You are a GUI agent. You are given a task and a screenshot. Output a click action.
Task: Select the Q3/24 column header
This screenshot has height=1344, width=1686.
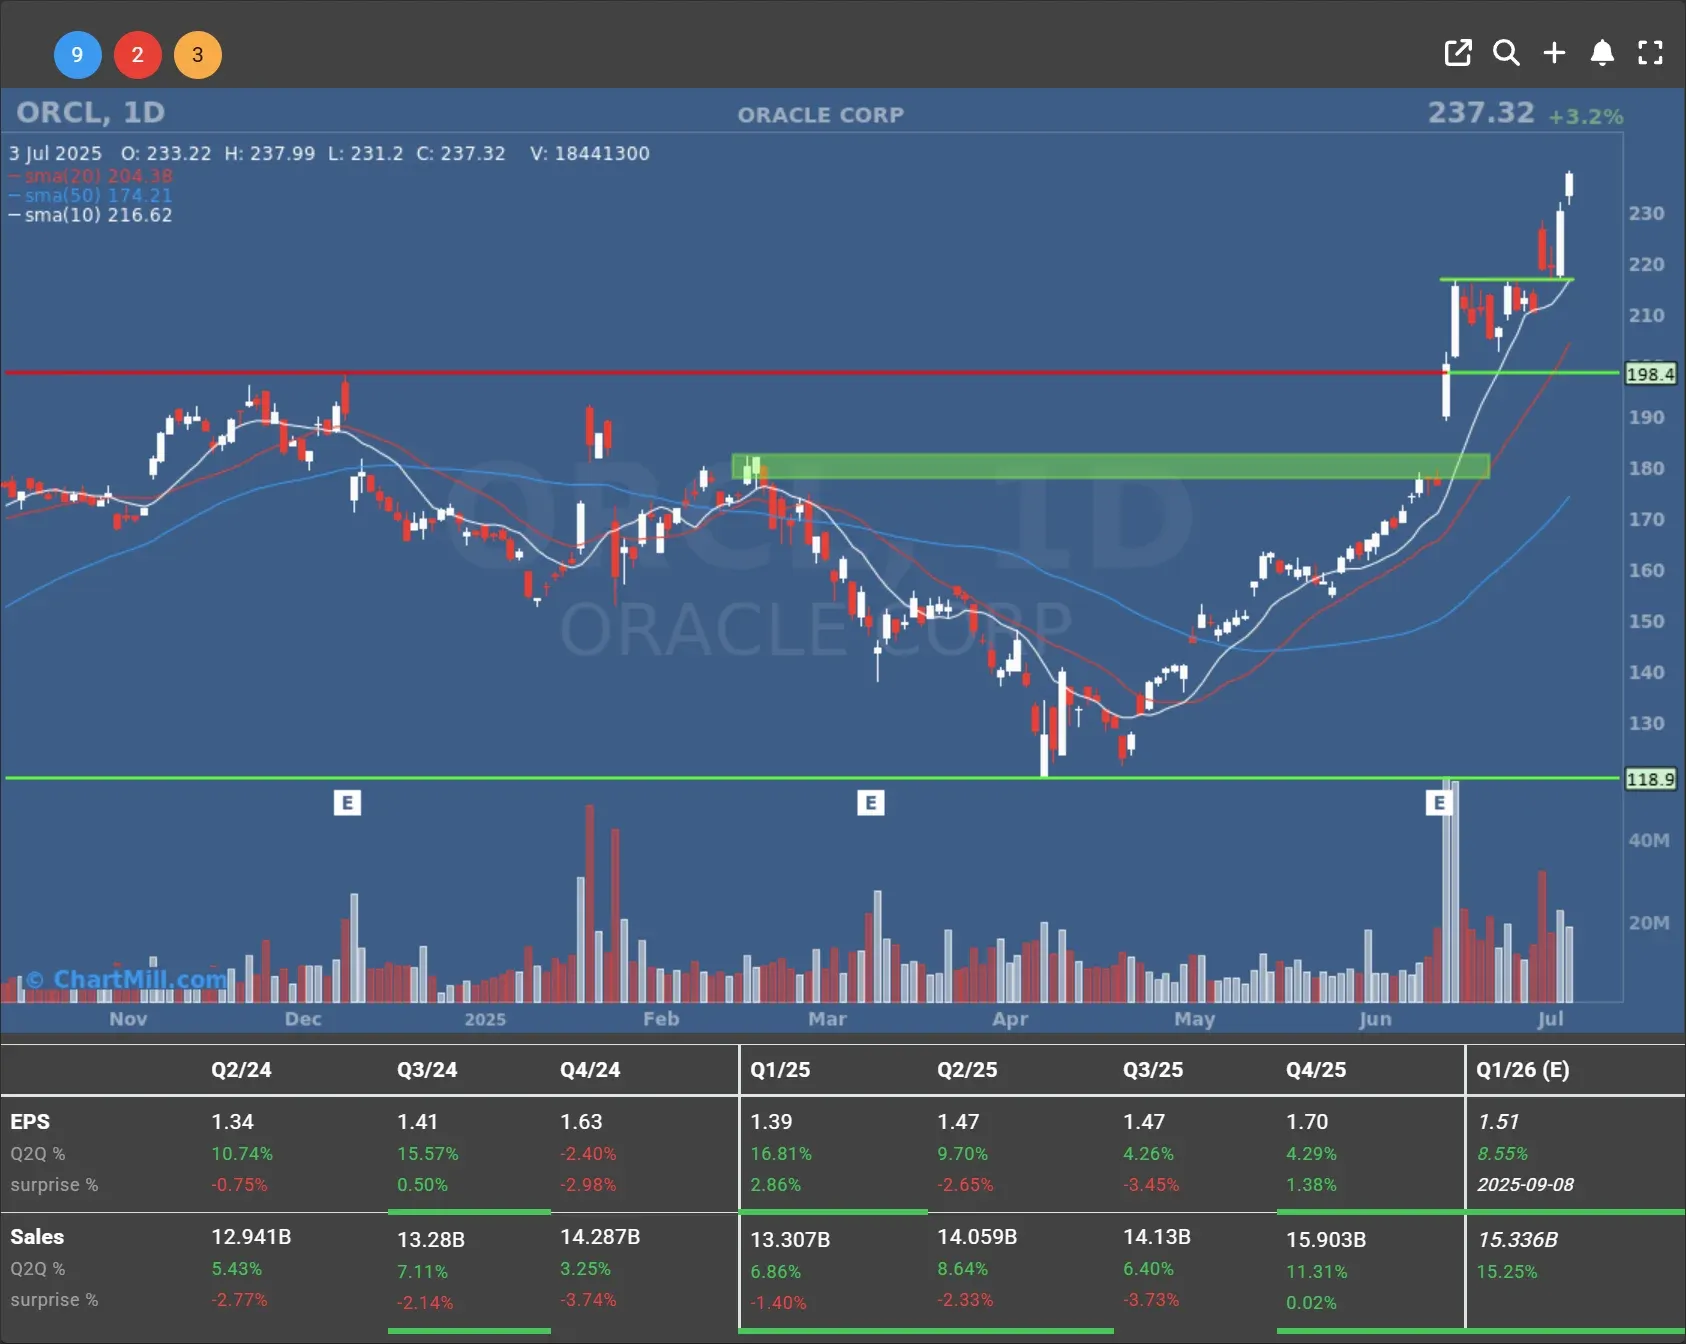[427, 1070]
